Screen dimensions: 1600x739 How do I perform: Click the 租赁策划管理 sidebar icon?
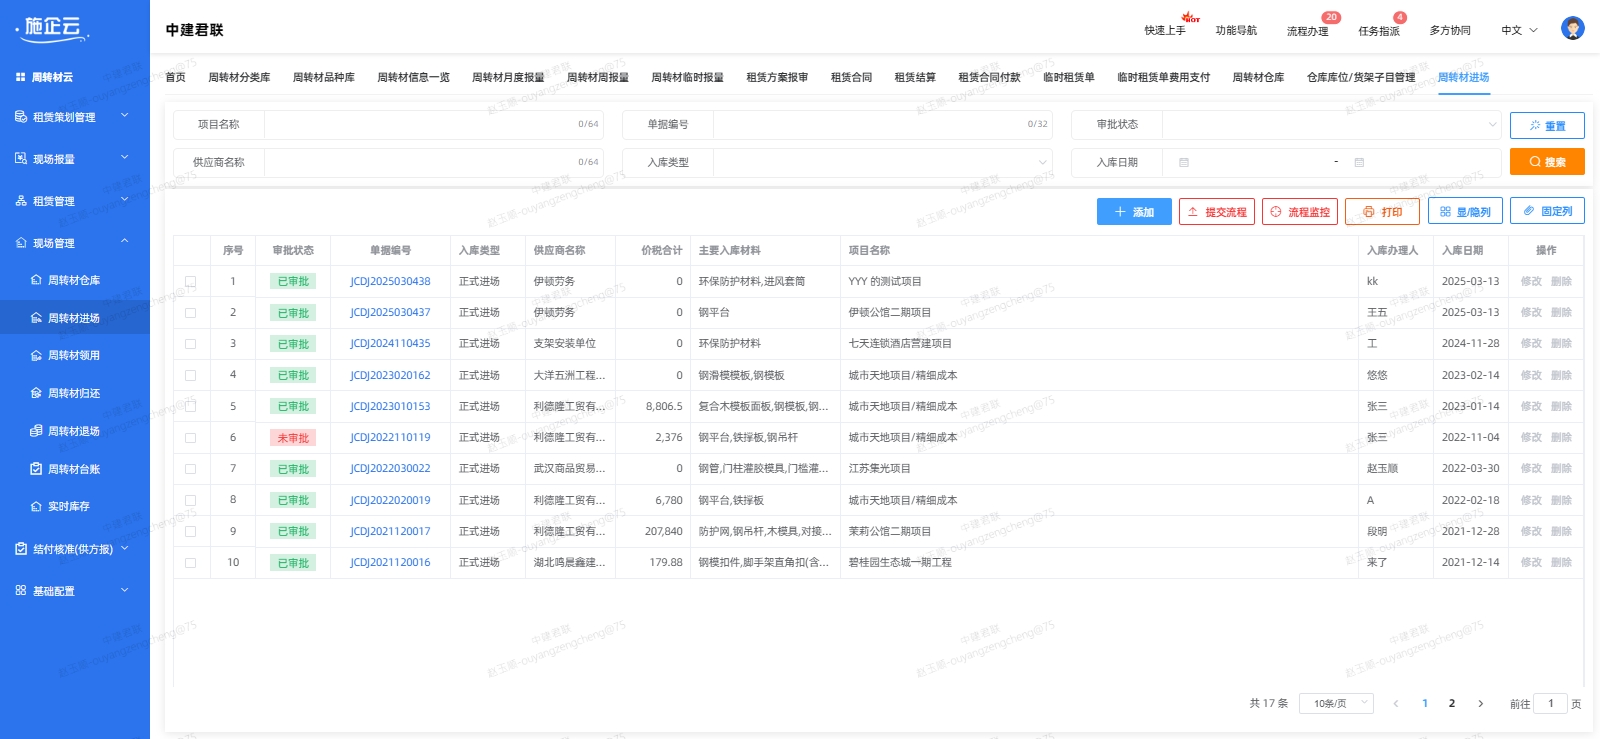(x=21, y=117)
